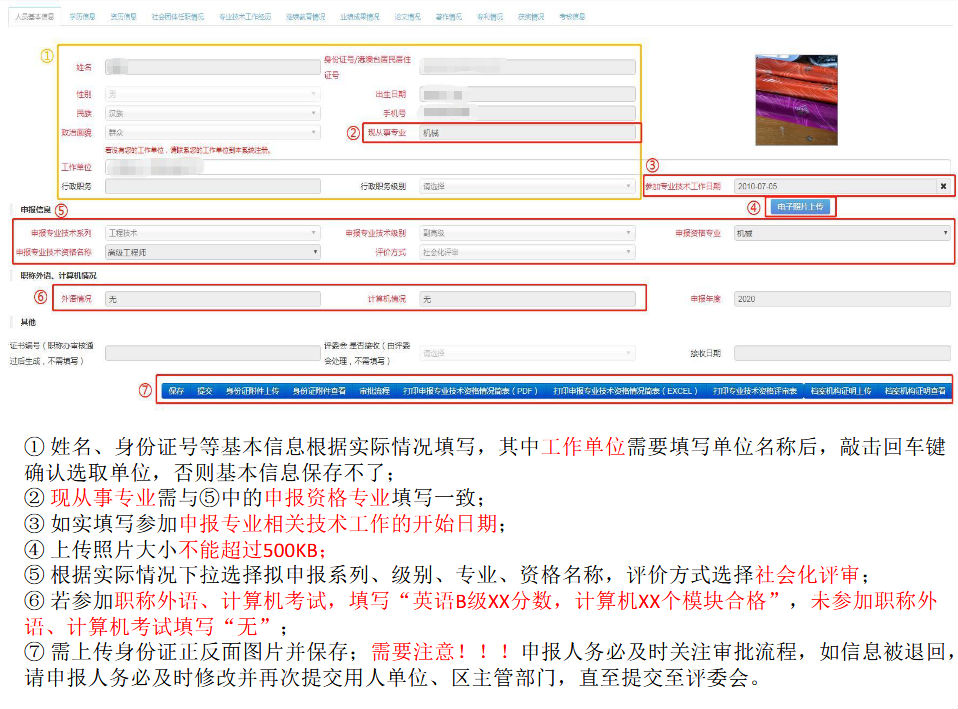Open the 论文情况 tab
Screen dimensions: 958x709
tap(408, 17)
